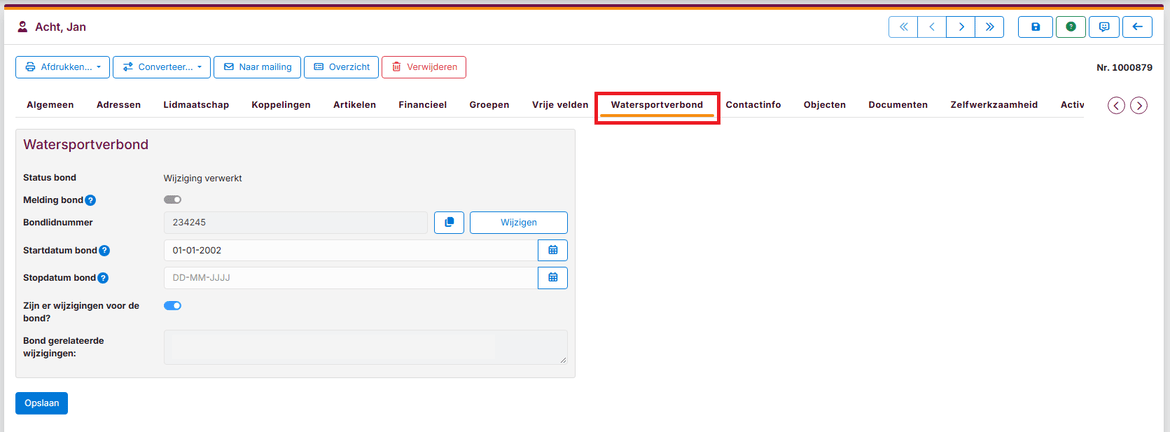
Task: Go to the first record
Action: [903, 27]
